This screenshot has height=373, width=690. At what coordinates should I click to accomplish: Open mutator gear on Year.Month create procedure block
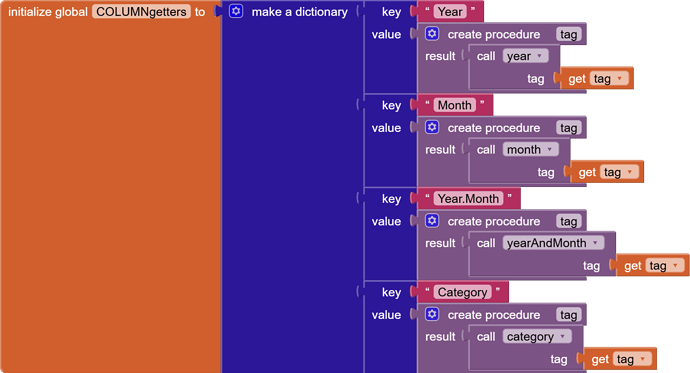click(432, 221)
